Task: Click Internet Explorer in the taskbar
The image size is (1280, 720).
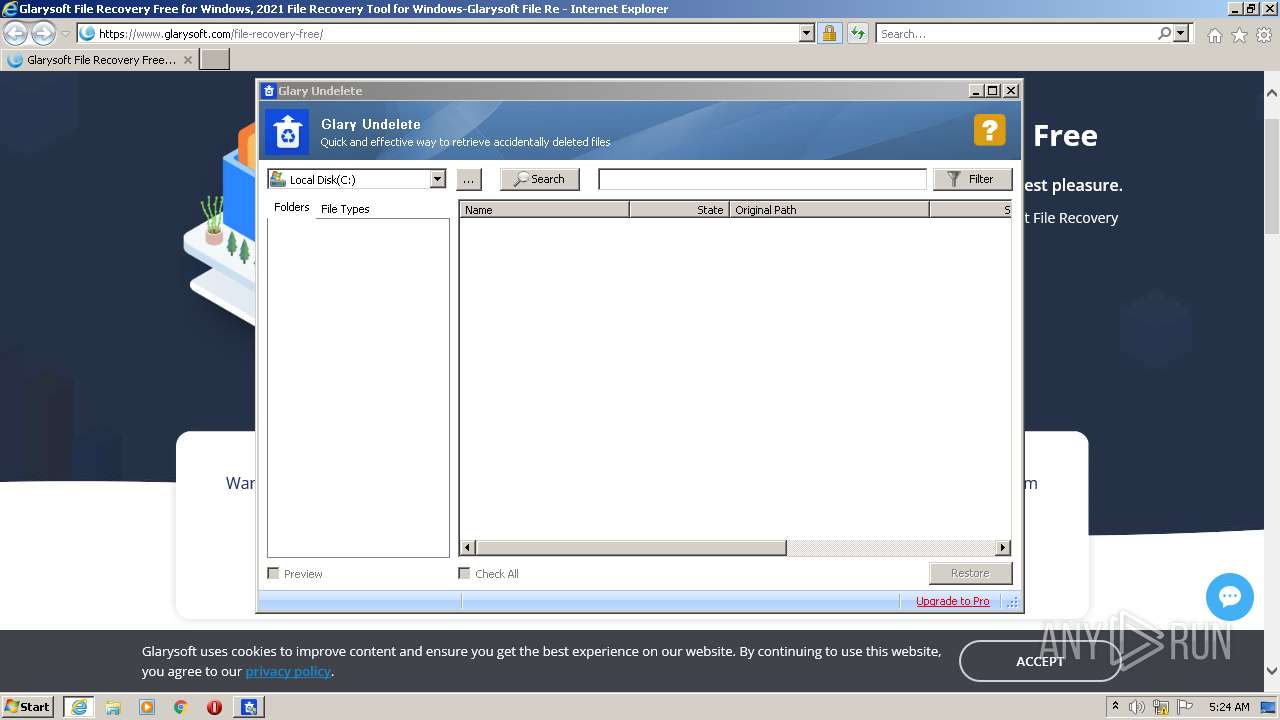Action: [x=78, y=707]
